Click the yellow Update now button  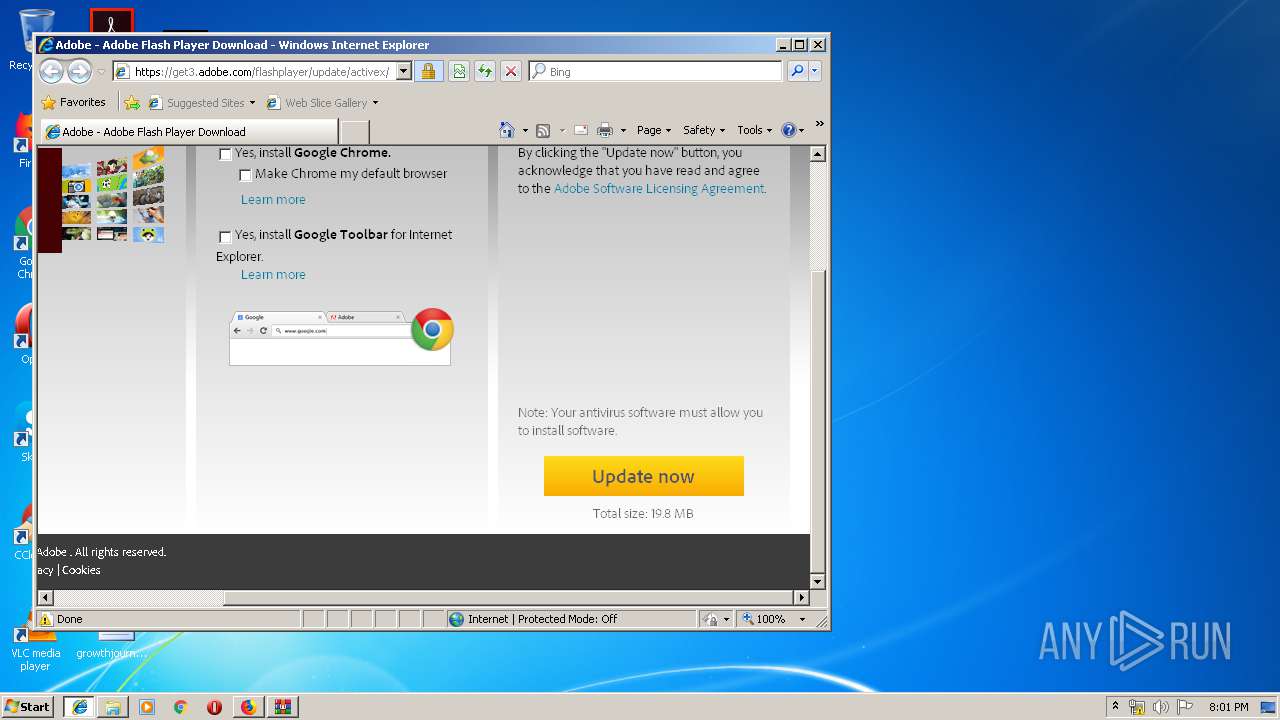click(x=644, y=476)
